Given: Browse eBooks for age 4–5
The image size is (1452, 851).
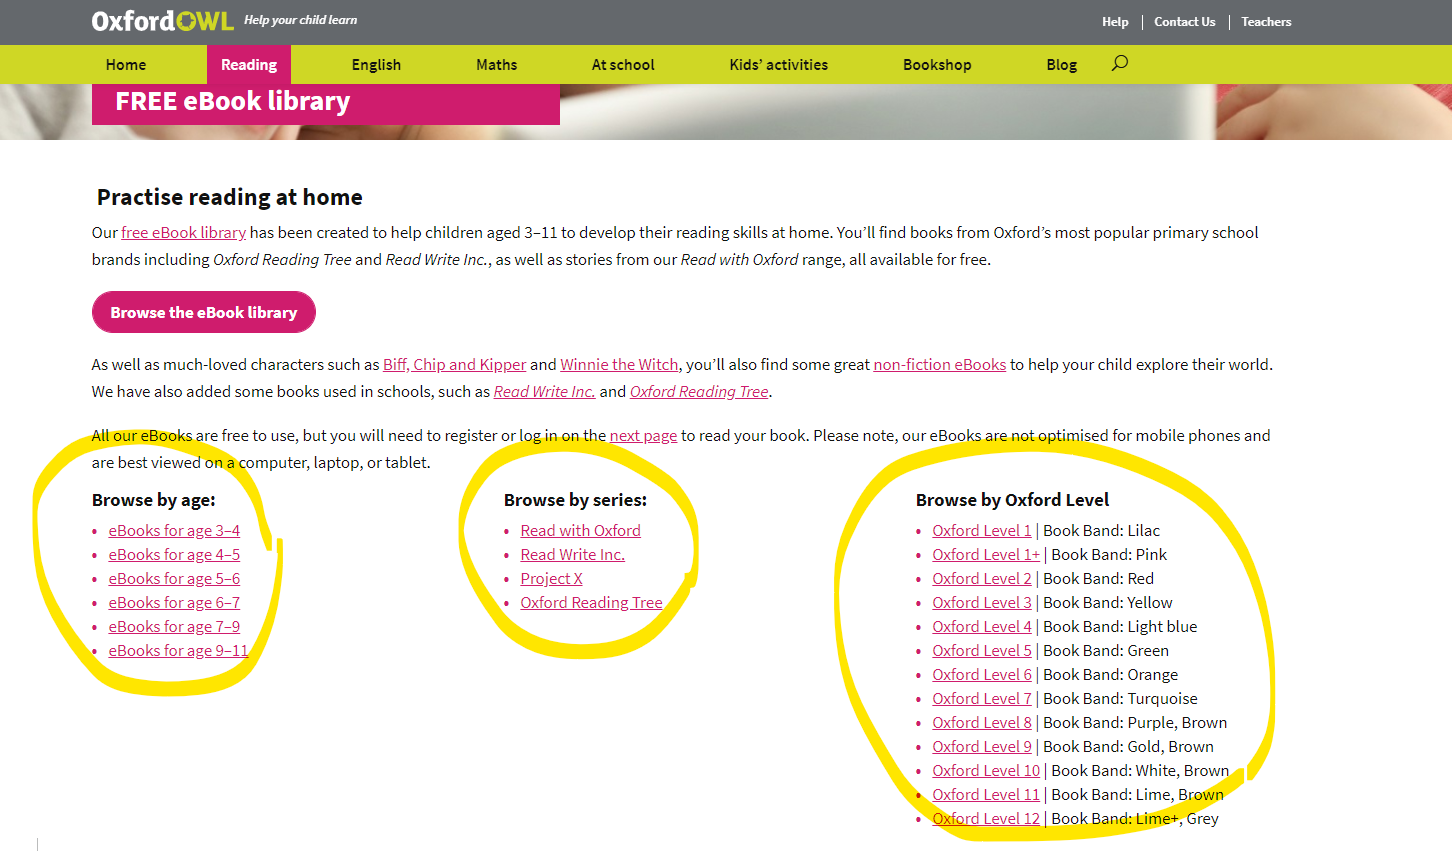Looking at the screenshot, I should 174,554.
